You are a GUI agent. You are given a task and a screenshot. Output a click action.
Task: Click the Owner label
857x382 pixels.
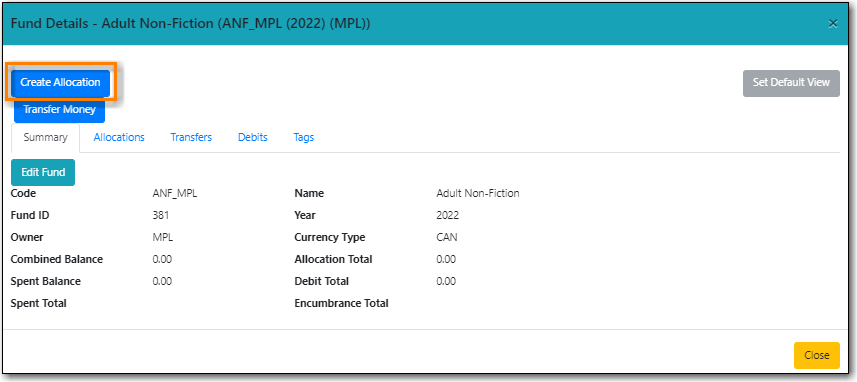click(27, 238)
